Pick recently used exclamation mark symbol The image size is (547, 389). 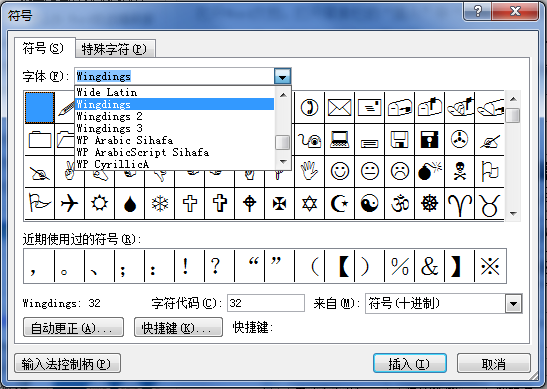click(189, 266)
